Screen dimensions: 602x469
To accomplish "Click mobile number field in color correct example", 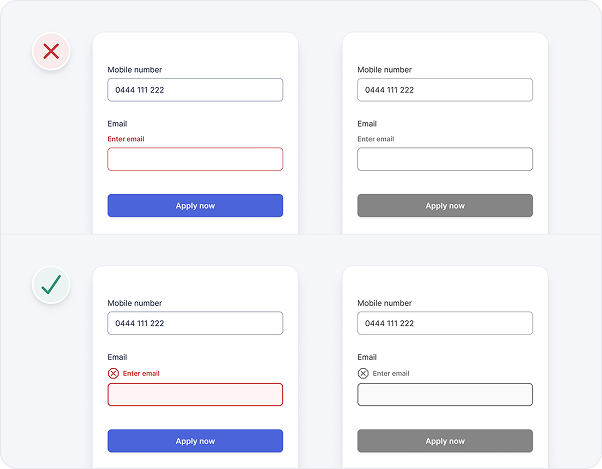I will tap(195, 323).
